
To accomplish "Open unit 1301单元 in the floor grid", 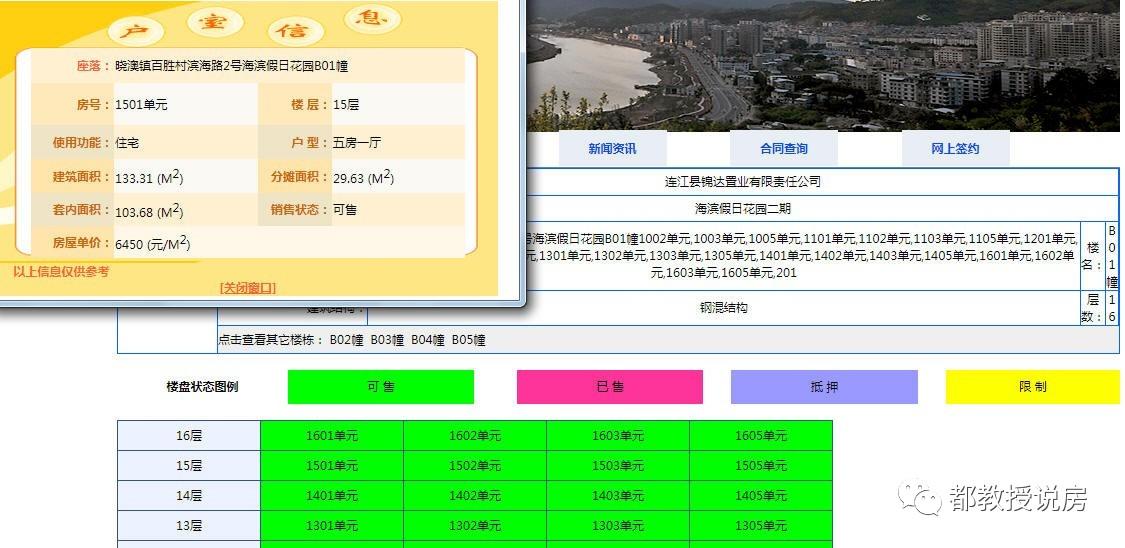I will 331,526.
